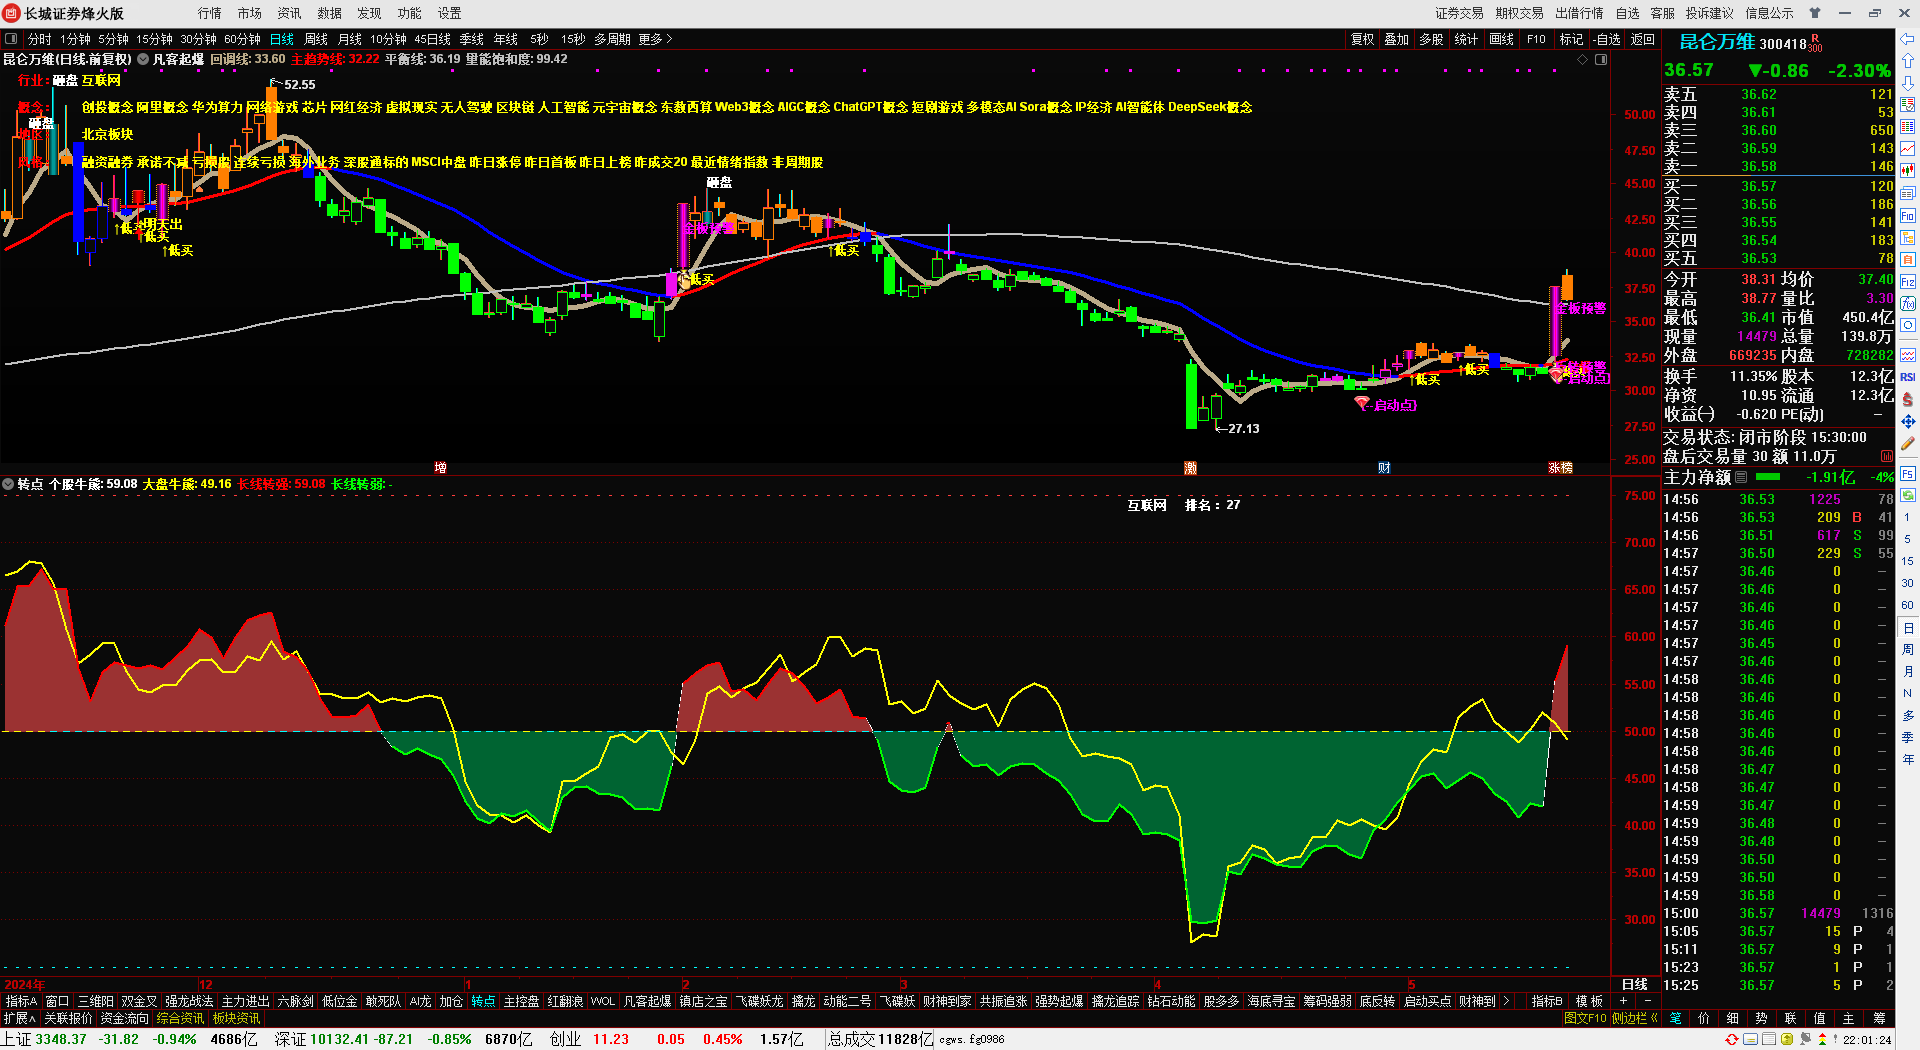Toggle the round marker before 凡客起爆

143,59
